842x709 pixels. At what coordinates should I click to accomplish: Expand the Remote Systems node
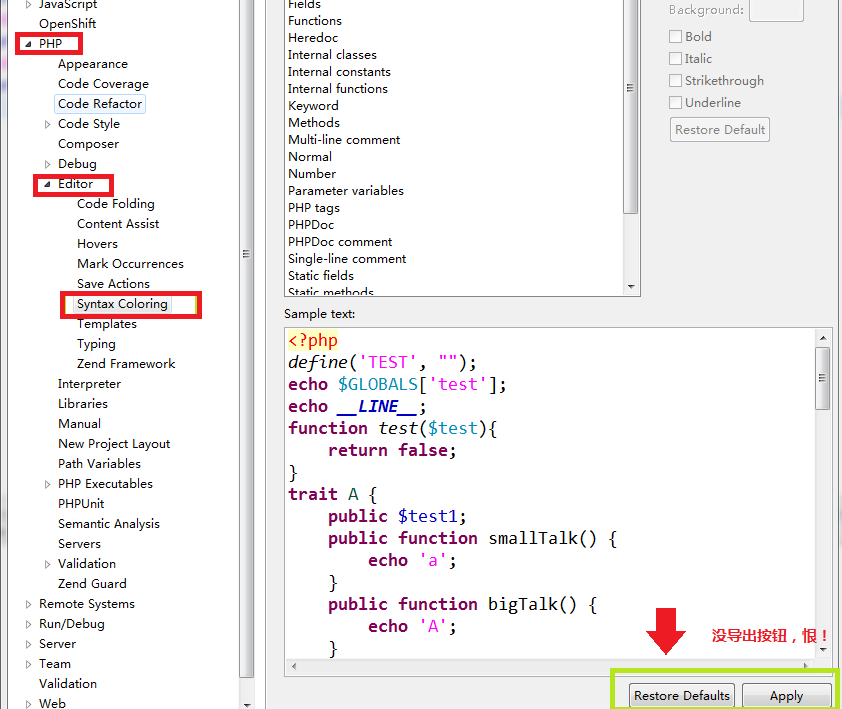pos(28,604)
